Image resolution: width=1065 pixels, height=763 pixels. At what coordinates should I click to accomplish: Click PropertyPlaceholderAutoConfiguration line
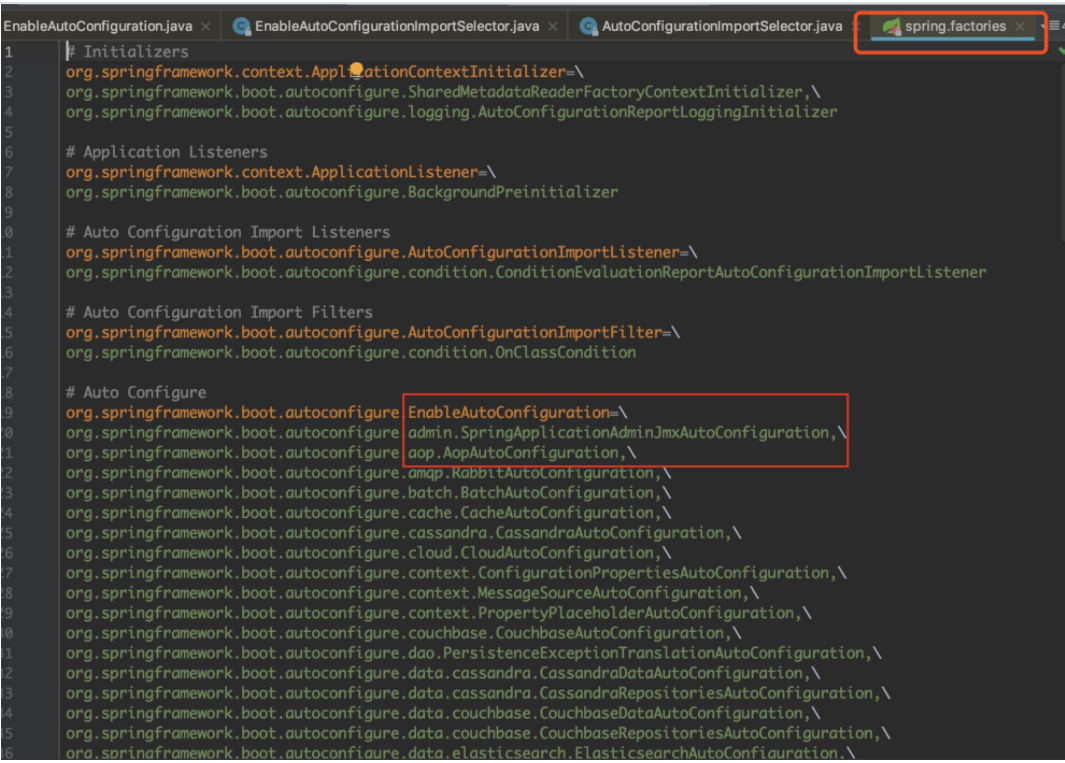pyautogui.click(x=438, y=613)
